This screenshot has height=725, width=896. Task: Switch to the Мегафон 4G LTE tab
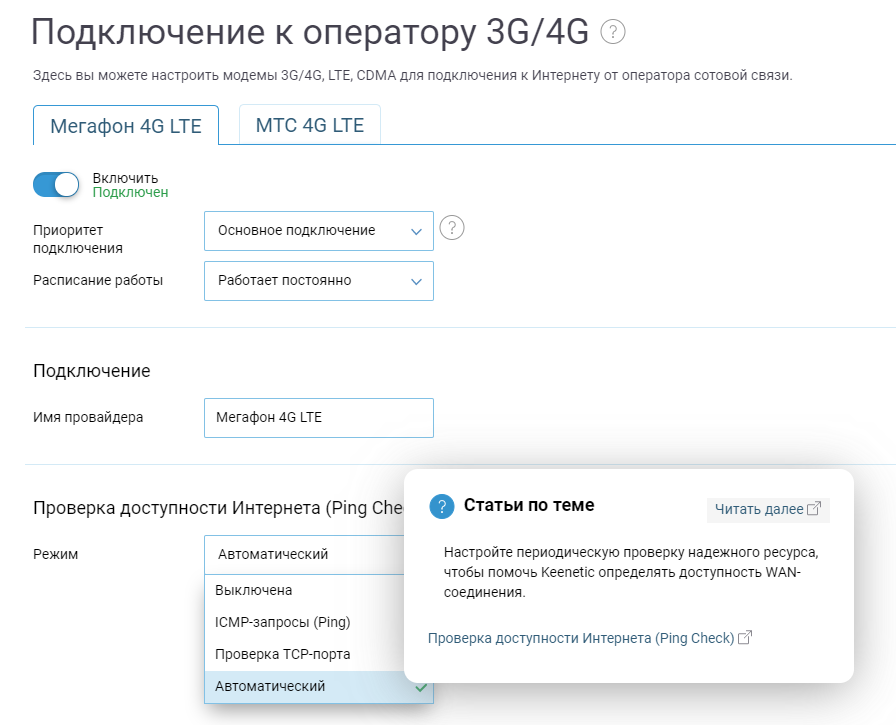[126, 126]
